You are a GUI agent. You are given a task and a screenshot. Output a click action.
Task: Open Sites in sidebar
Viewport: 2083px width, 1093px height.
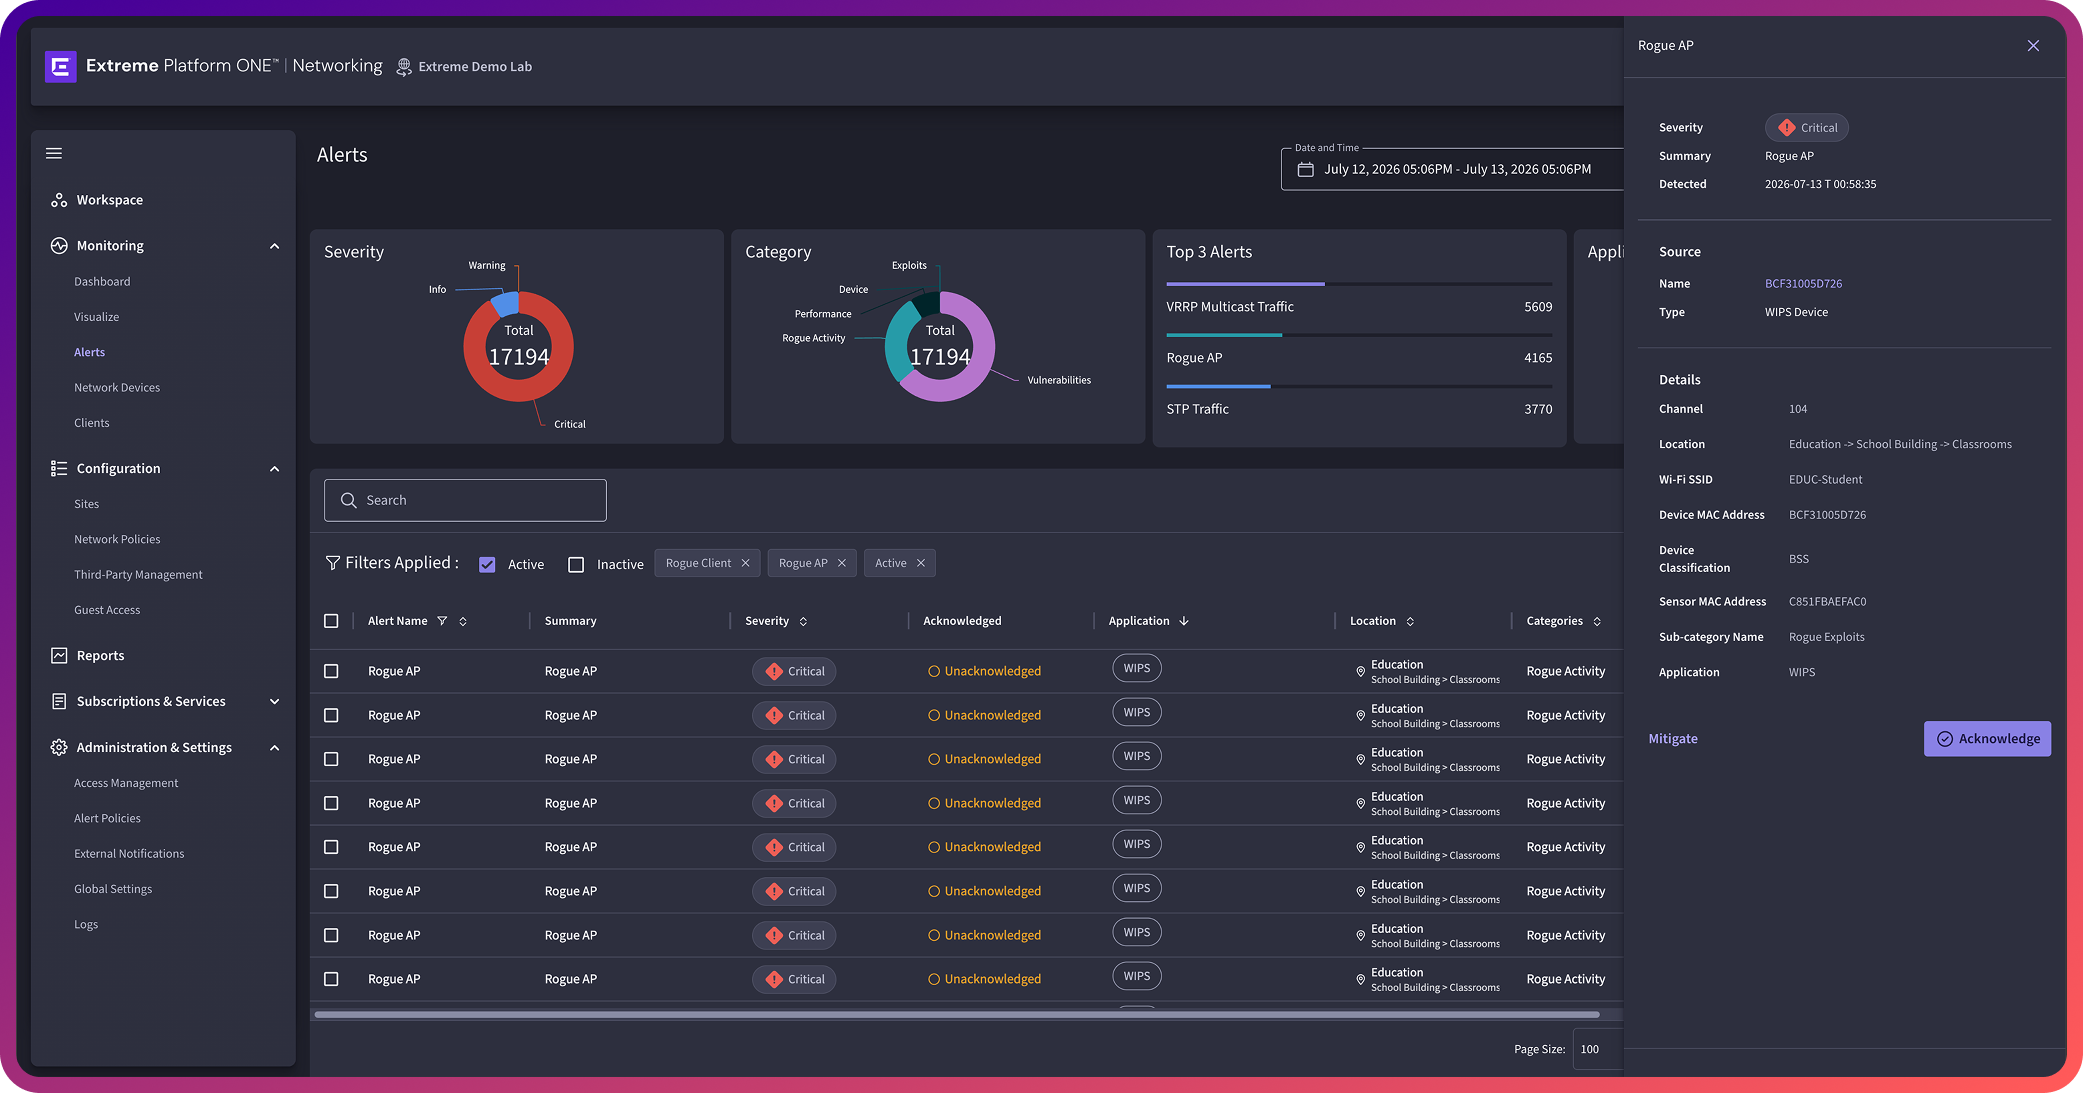coord(86,504)
